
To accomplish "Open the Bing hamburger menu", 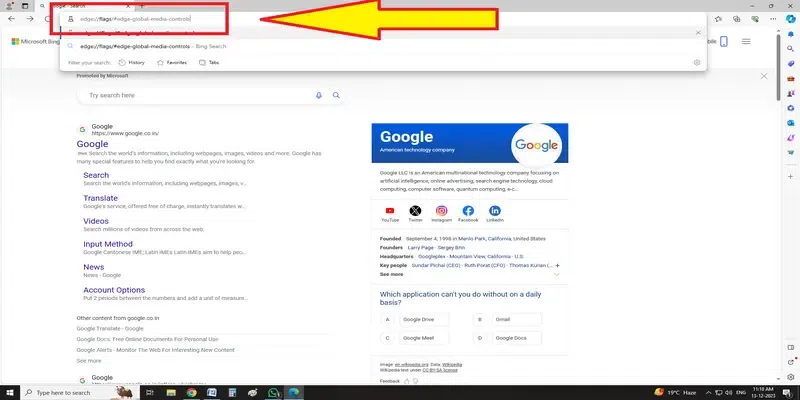I will tap(746, 41).
